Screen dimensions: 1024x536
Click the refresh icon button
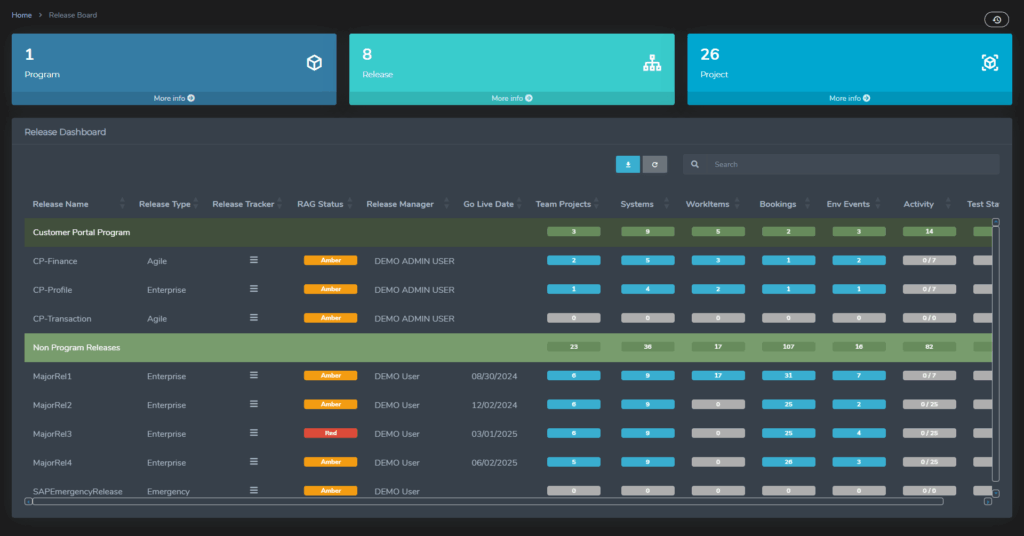(x=655, y=164)
